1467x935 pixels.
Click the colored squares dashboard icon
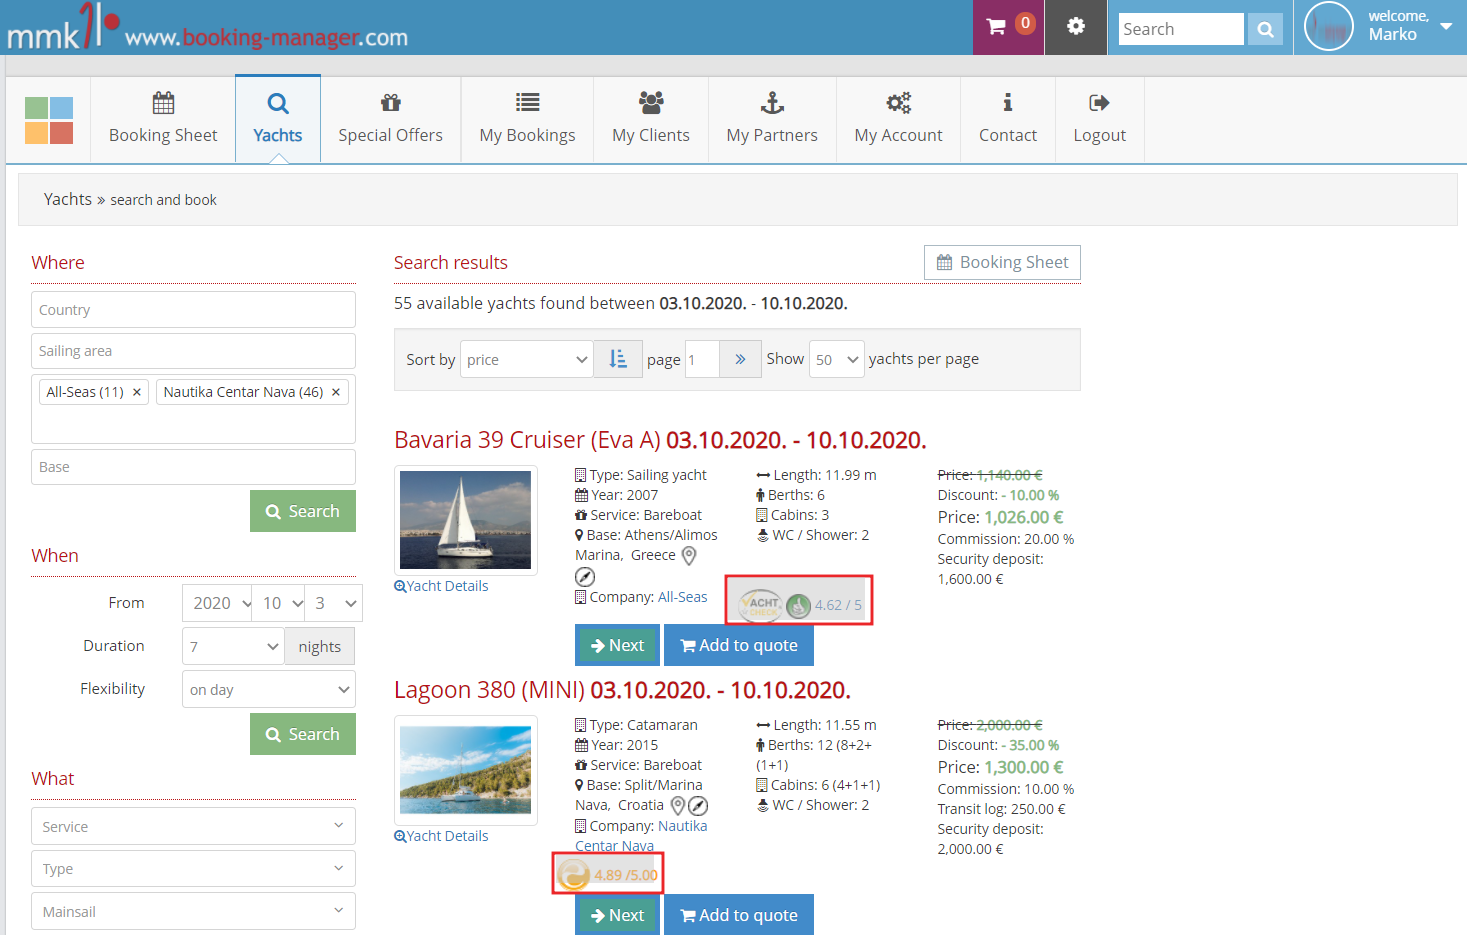(x=49, y=120)
